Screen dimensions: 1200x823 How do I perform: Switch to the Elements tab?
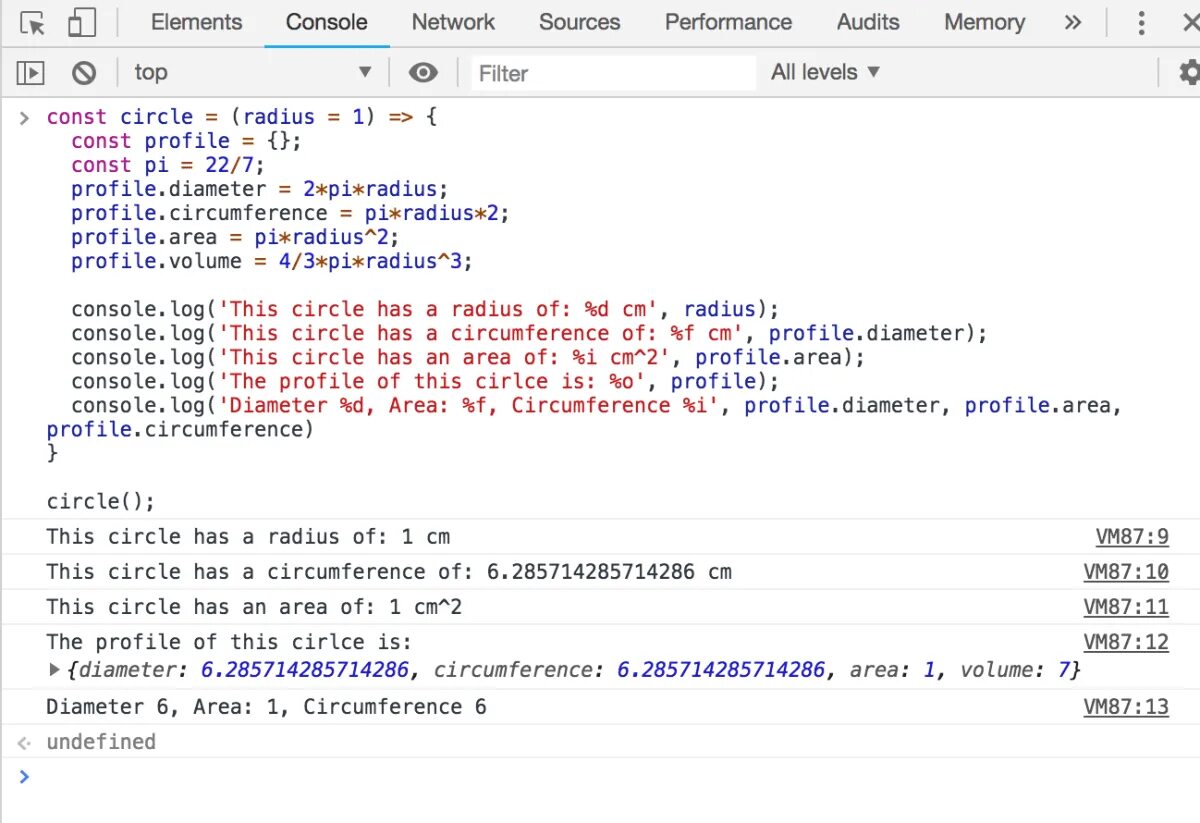point(196,22)
